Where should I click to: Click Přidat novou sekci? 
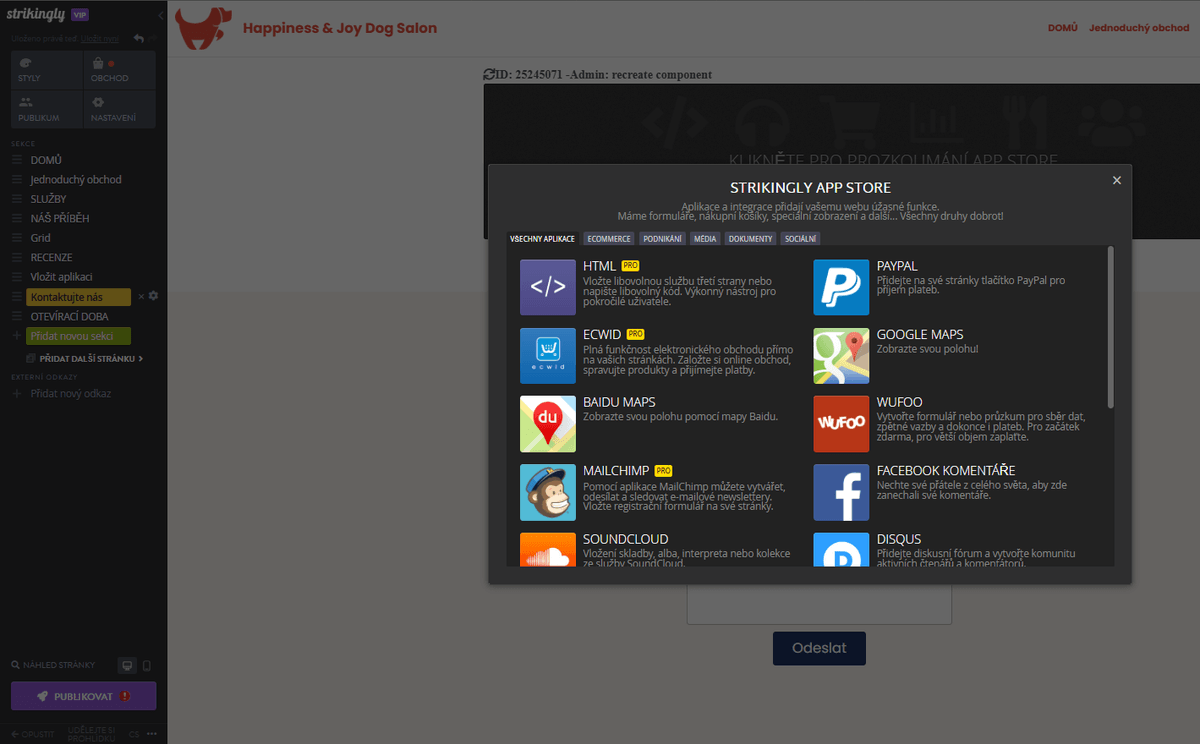(79, 336)
